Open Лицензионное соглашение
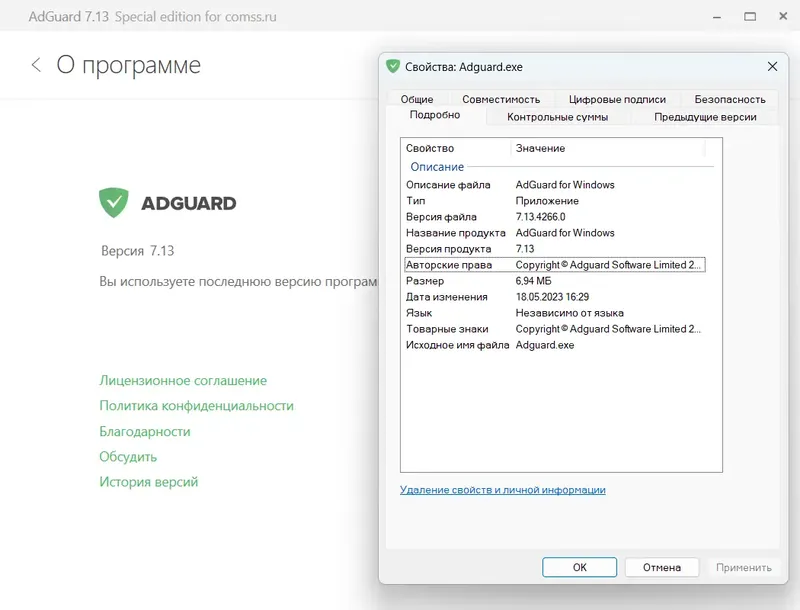This screenshot has width=800, height=610. [182, 381]
